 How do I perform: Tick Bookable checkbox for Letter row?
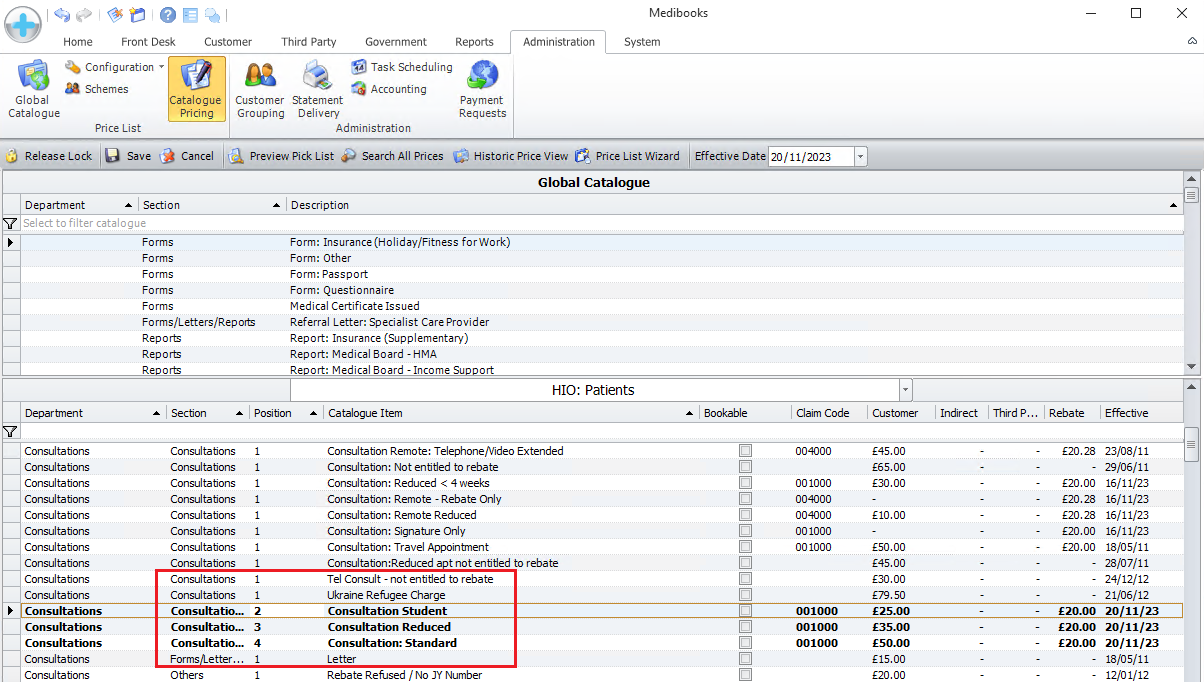[x=745, y=659]
